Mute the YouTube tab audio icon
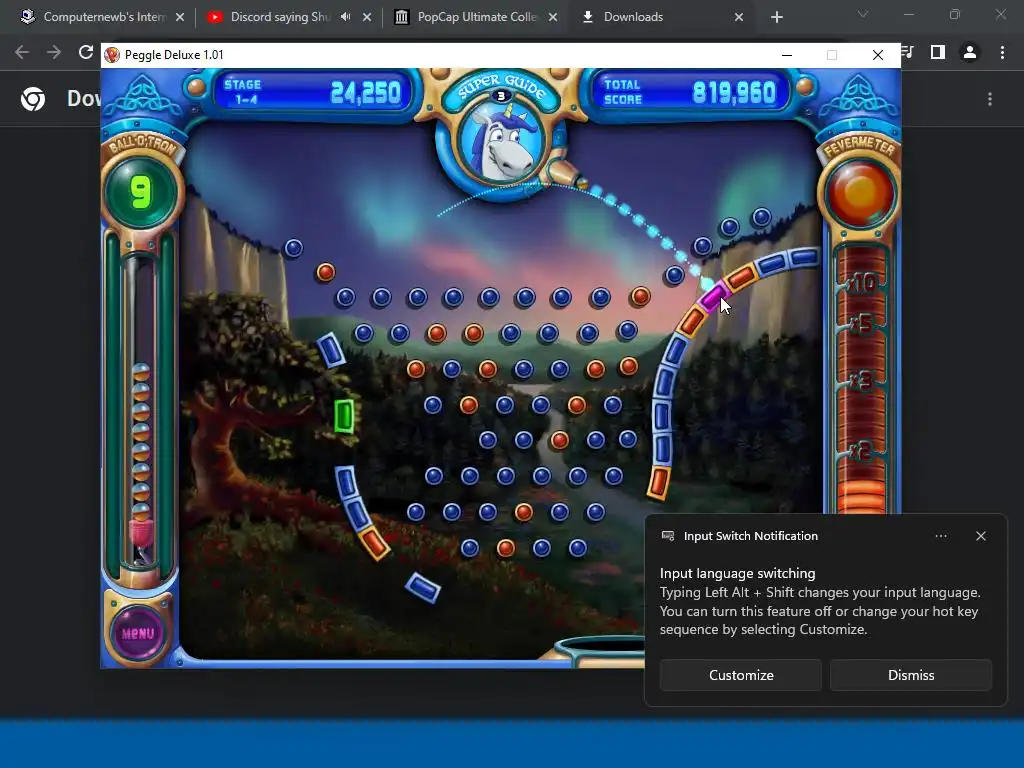Image resolution: width=1024 pixels, height=768 pixels. coord(345,17)
